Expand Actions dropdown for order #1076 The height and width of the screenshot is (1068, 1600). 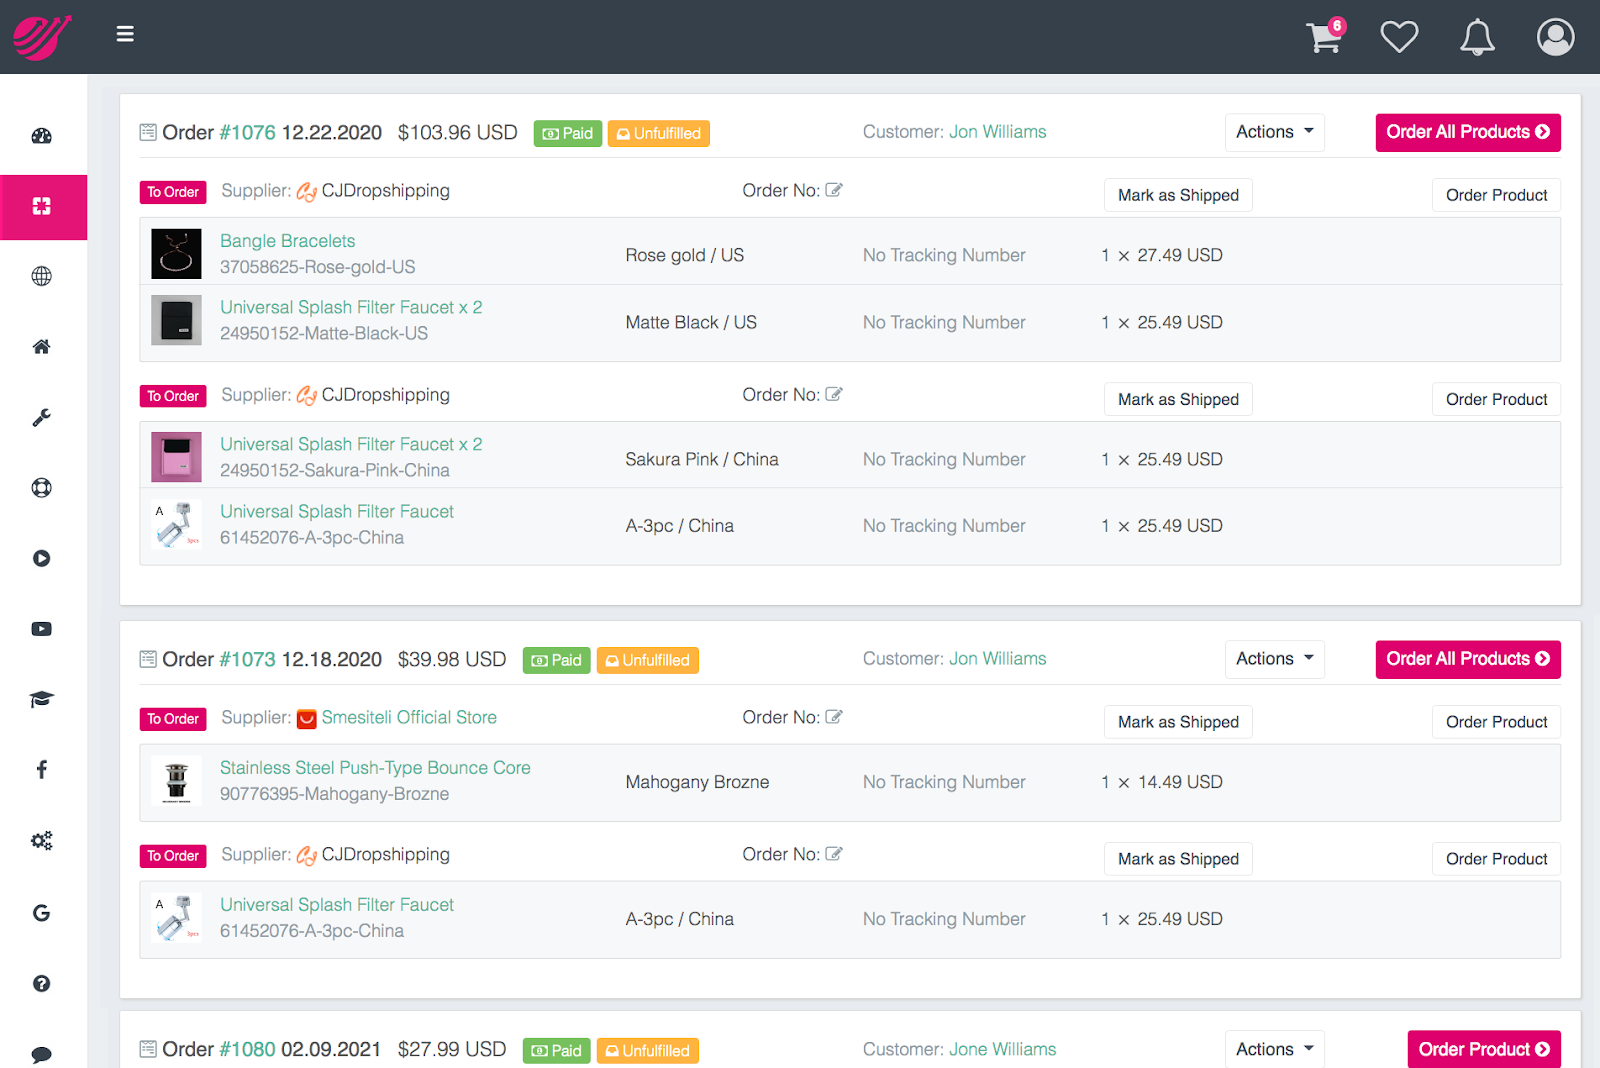(x=1274, y=132)
